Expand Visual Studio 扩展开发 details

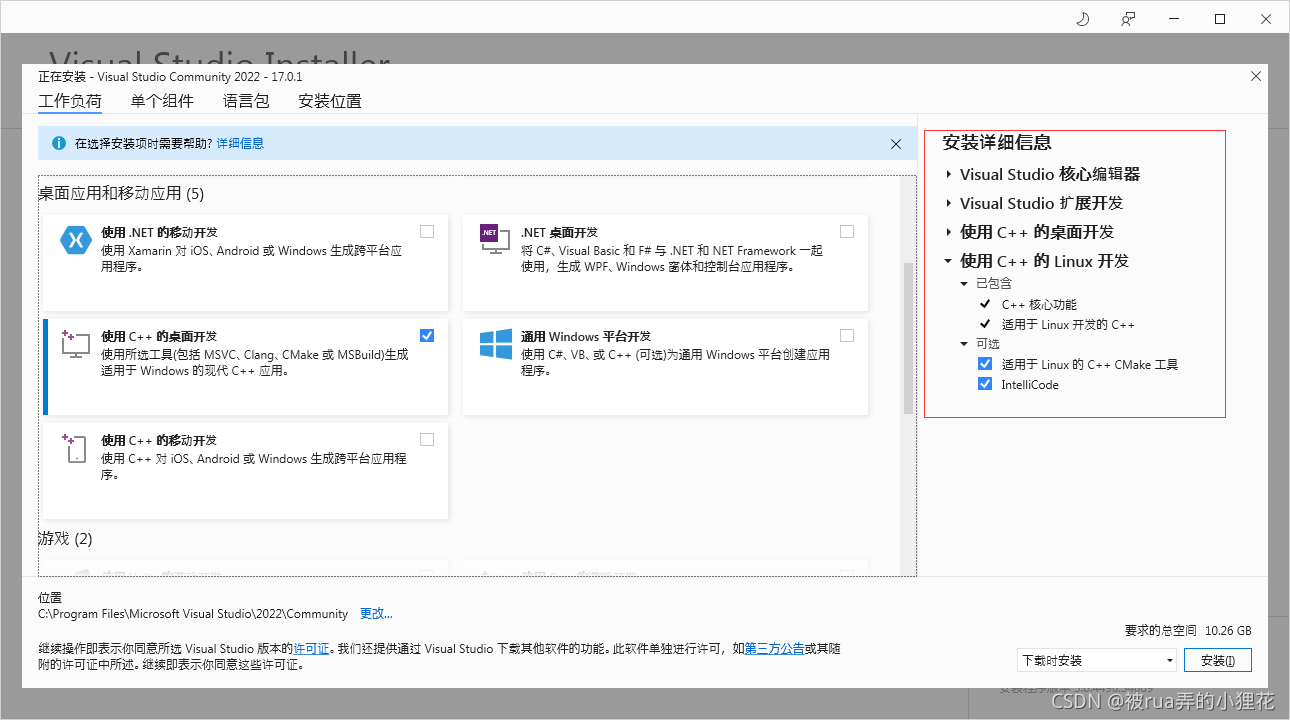949,203
